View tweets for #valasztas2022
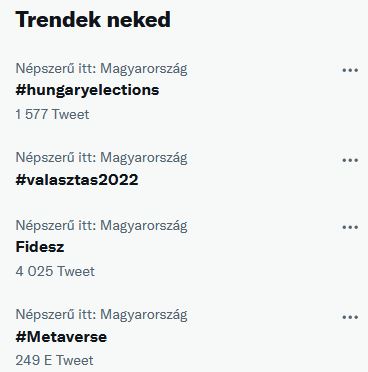Screen dimensions: 368x372 point(77,180)
